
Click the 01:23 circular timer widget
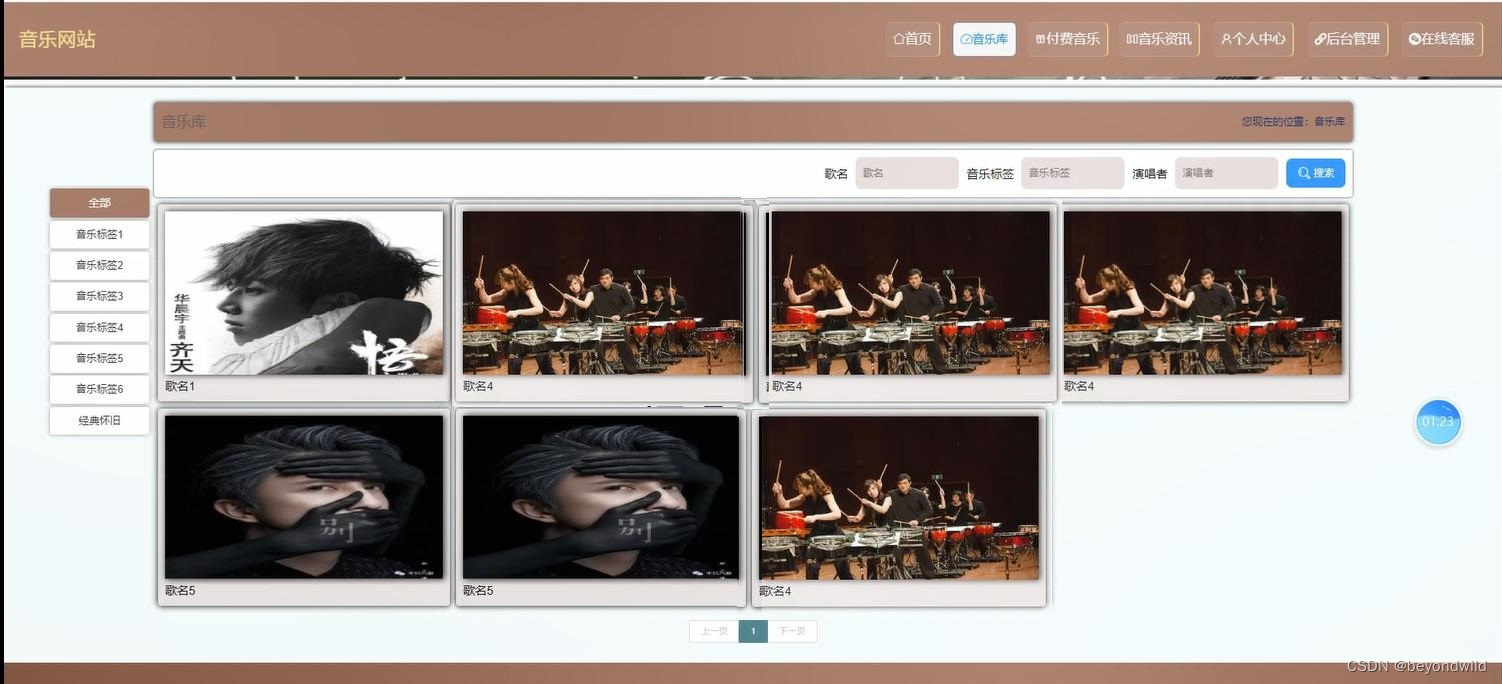pos(1438,422)
